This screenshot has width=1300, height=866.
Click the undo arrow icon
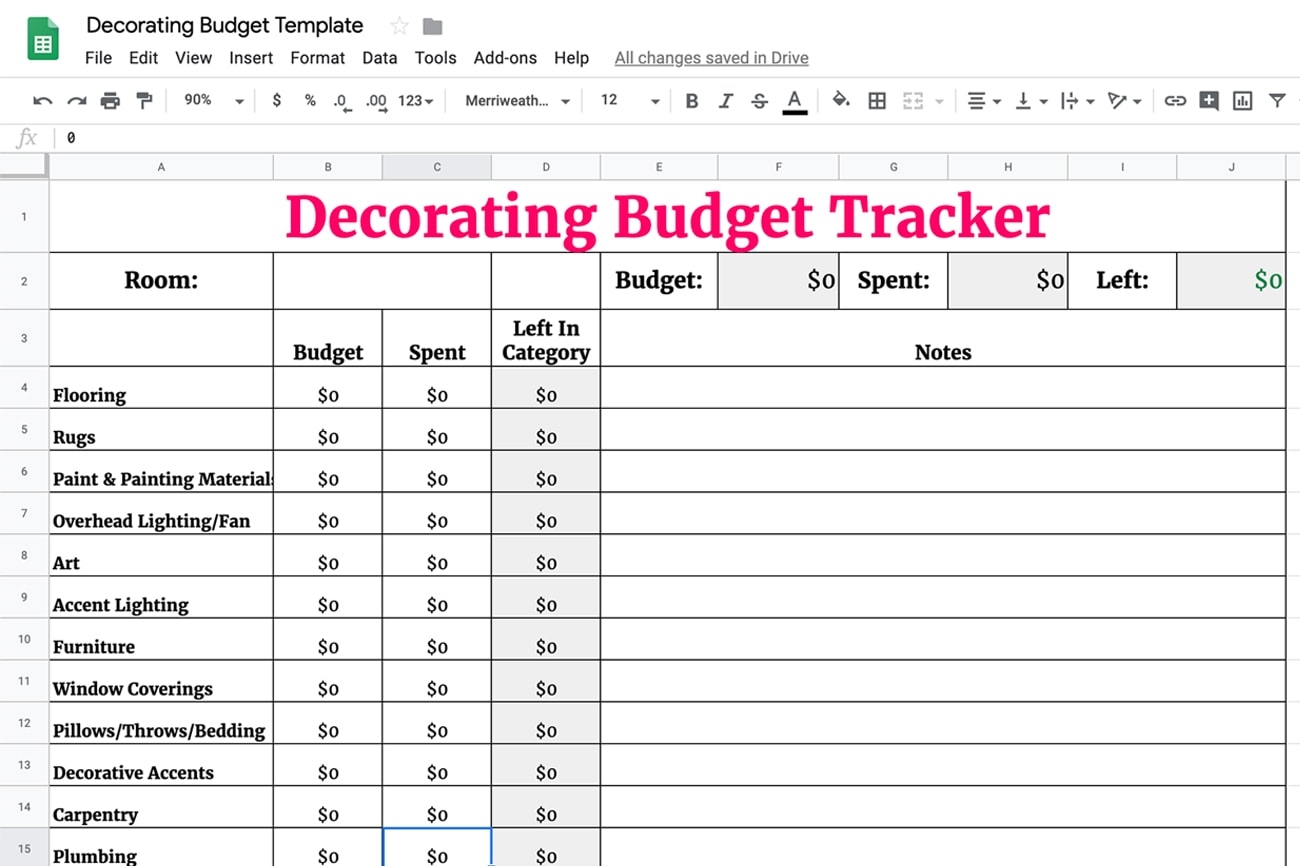(x=42, y=101)
